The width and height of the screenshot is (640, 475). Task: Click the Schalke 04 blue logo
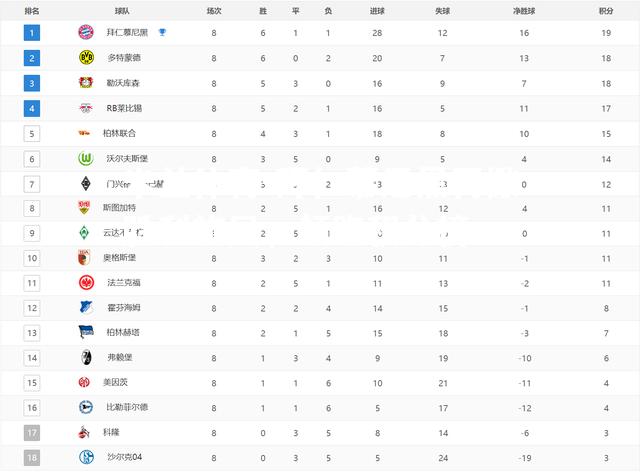86,457
